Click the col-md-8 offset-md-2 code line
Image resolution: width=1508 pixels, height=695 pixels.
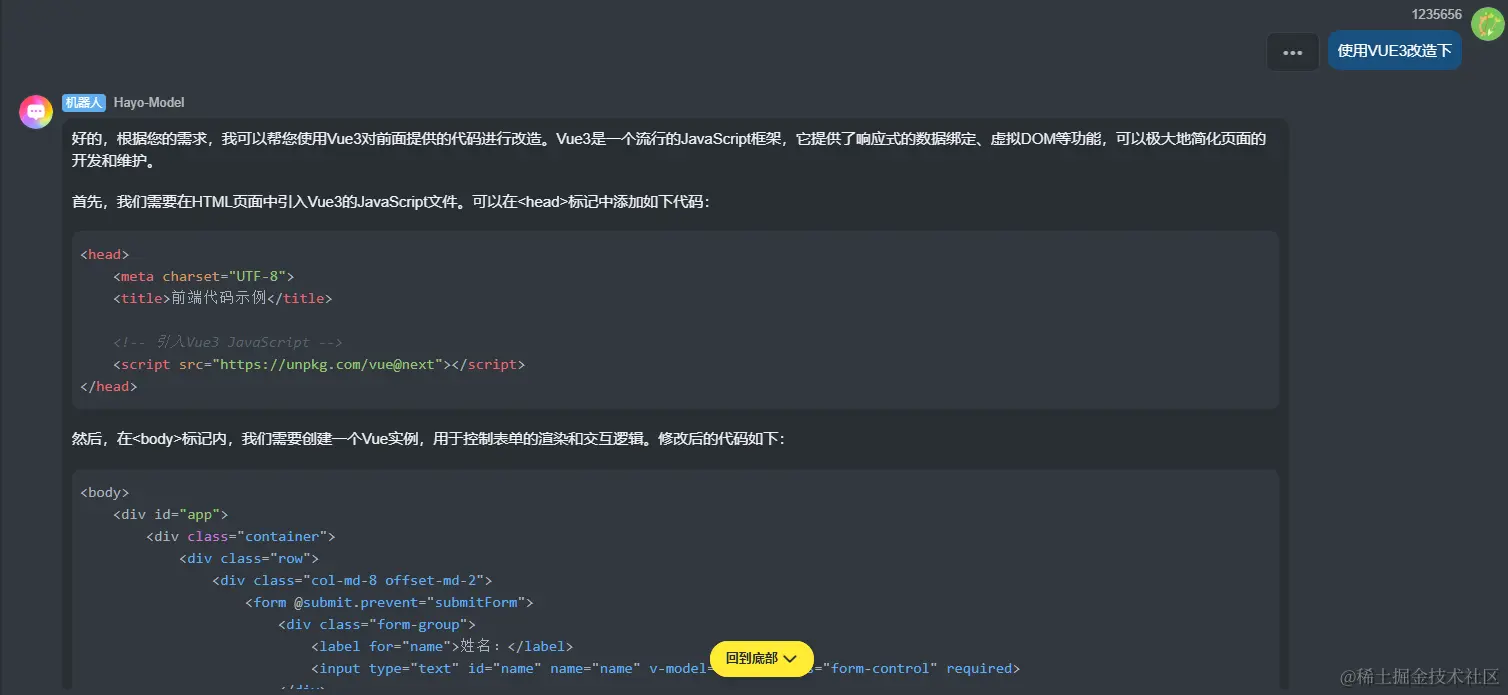click(x=352, y=580)
